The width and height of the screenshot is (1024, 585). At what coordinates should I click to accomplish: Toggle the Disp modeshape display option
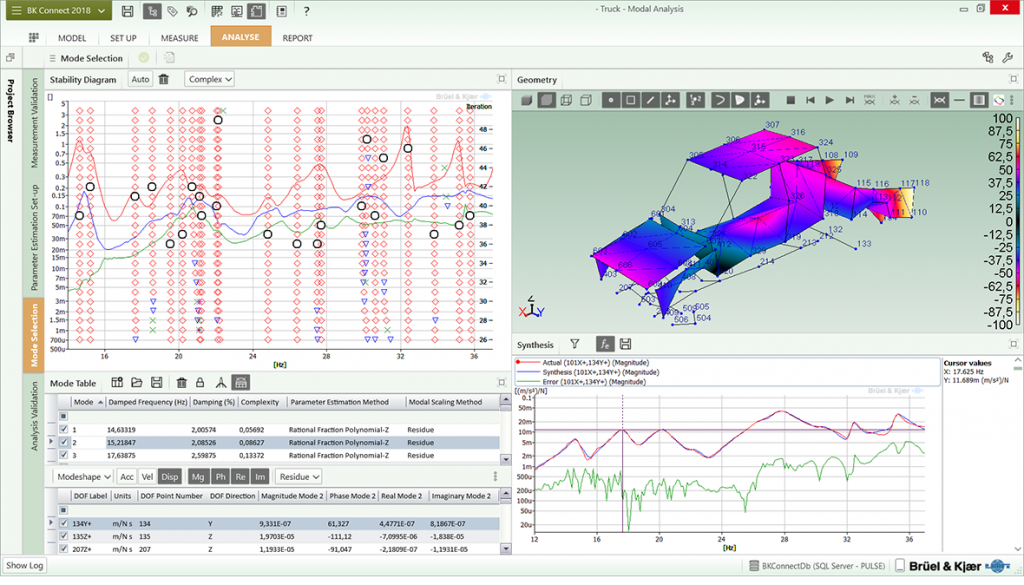click(171, 476)
